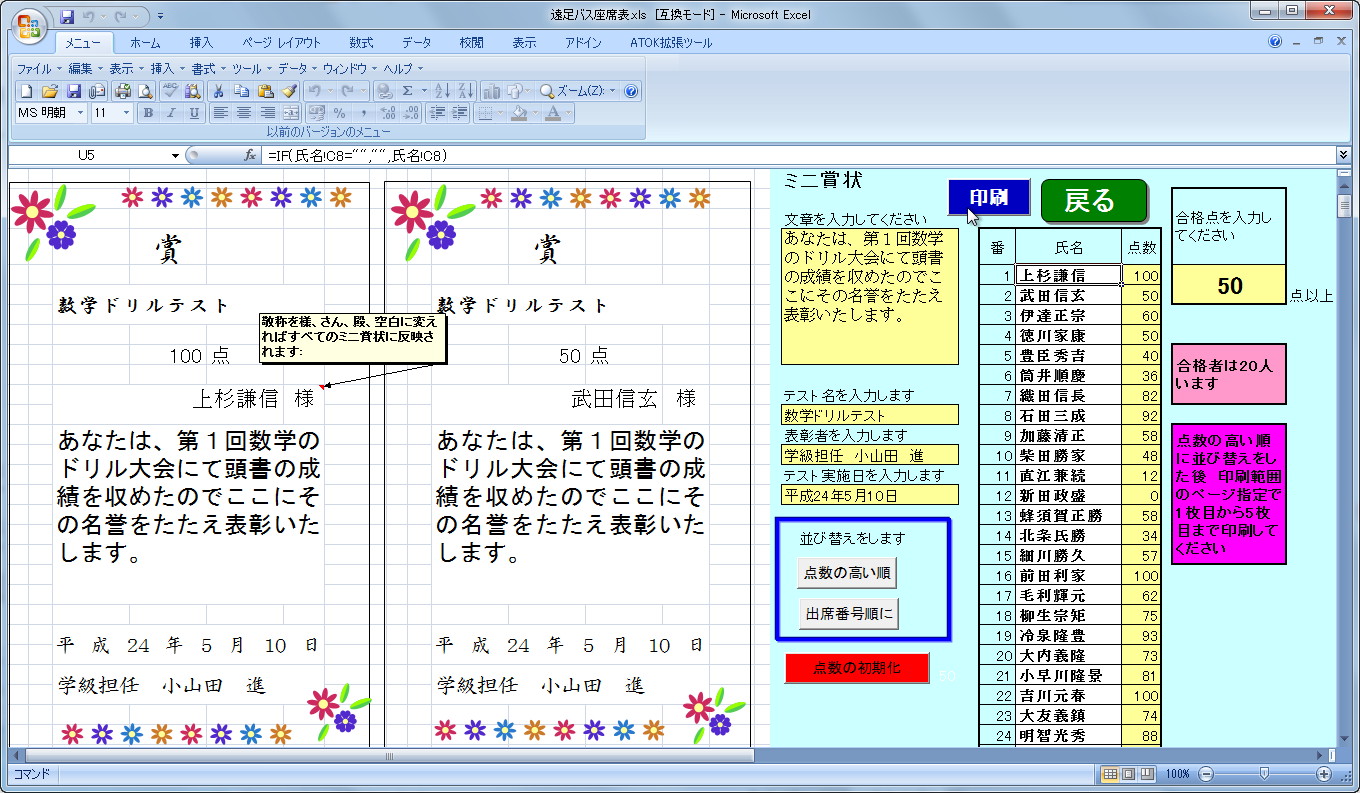Save the workbook from the classic toolbar
Screen dimensions: 1360x793
[73, 91]
